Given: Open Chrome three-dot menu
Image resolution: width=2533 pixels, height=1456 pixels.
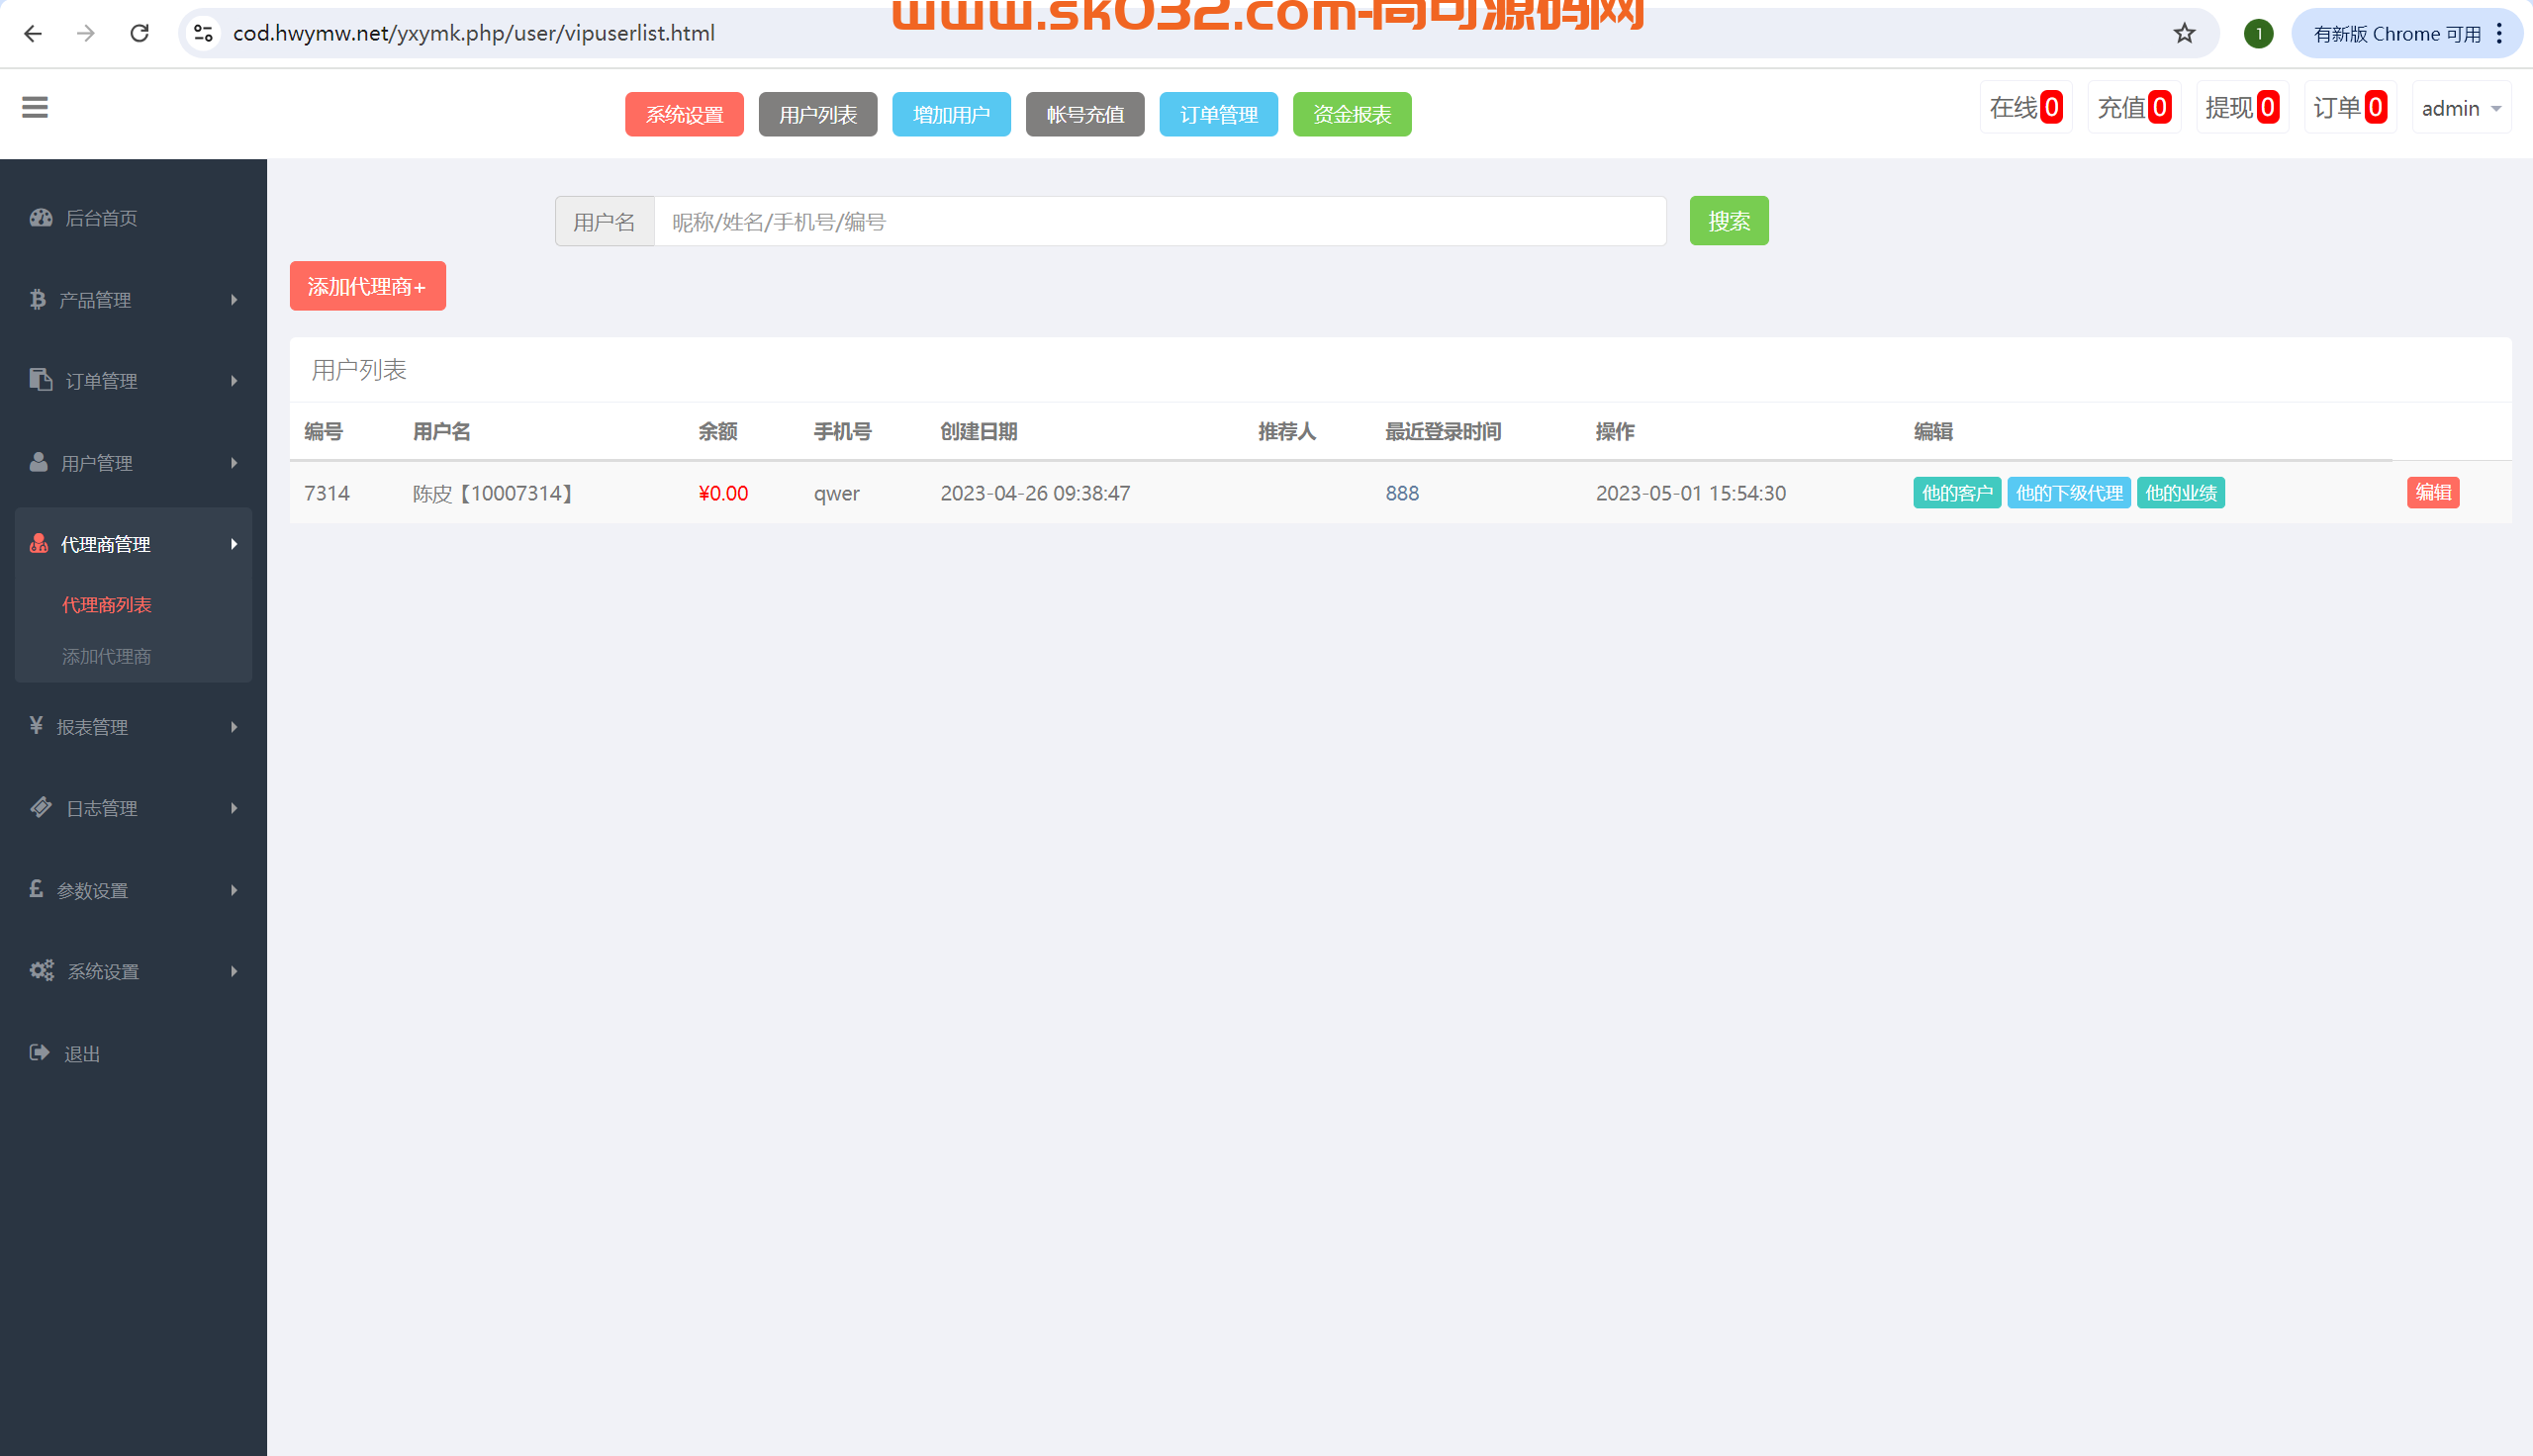Looking at the screenshot, I should tap(2499, 33).
